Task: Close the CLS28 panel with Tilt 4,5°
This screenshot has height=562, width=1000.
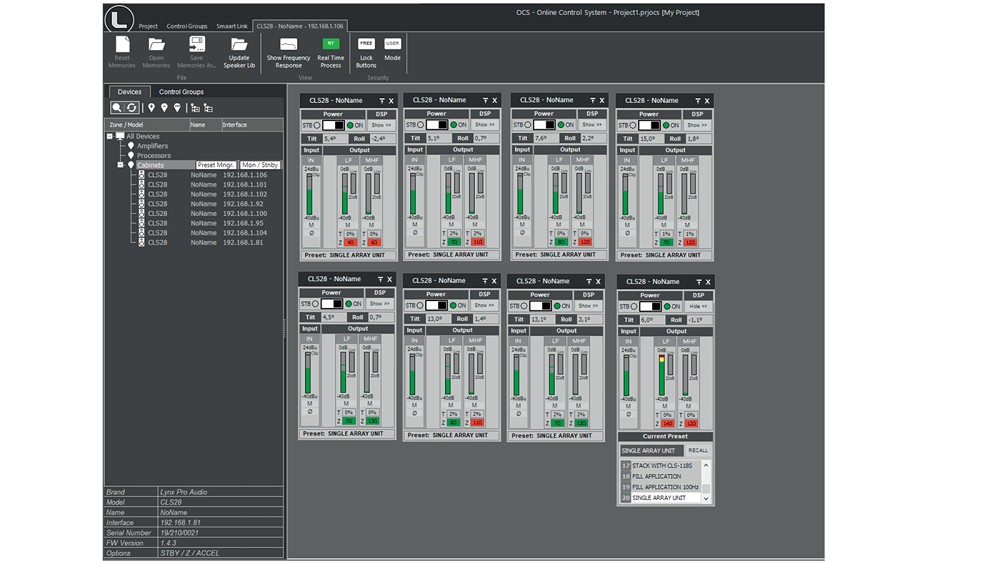Action: click(x=389, y=279)
